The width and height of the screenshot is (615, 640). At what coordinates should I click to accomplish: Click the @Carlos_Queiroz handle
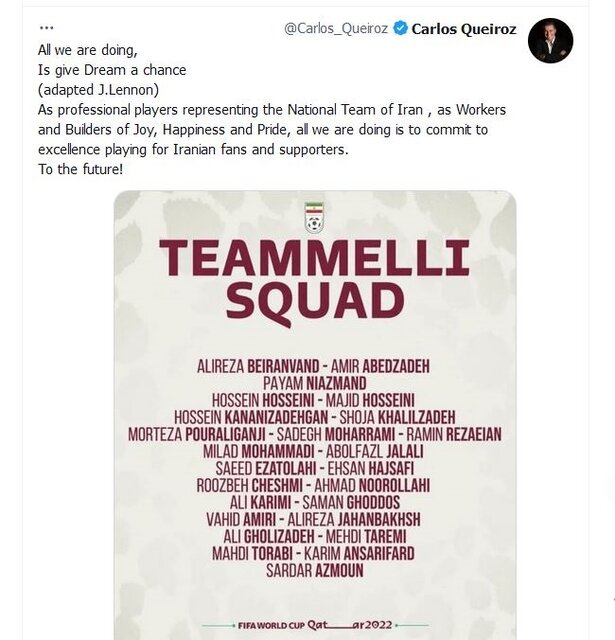click(x=338, y=29)
